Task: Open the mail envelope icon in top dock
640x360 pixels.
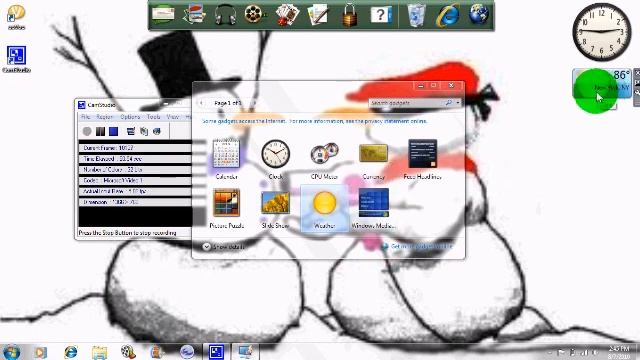Action: click(163, 14)
